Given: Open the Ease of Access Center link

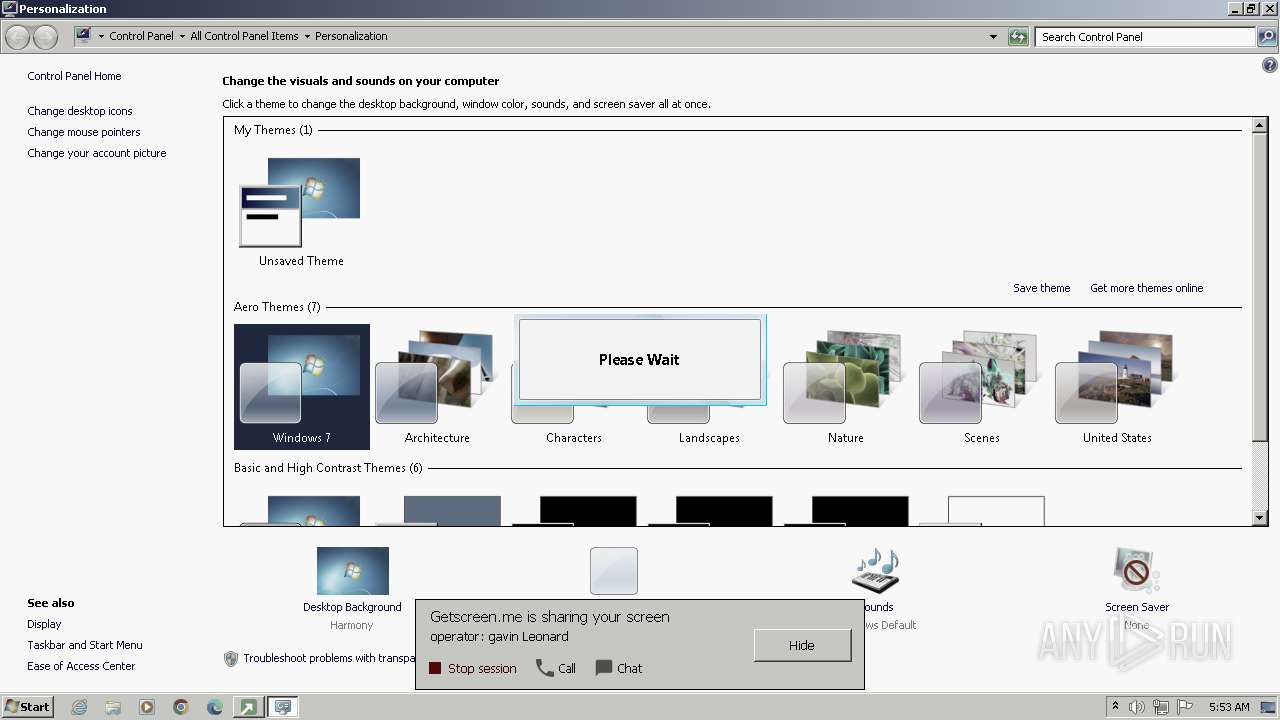Looking at the screenshot, I should [x=81, y=666].
